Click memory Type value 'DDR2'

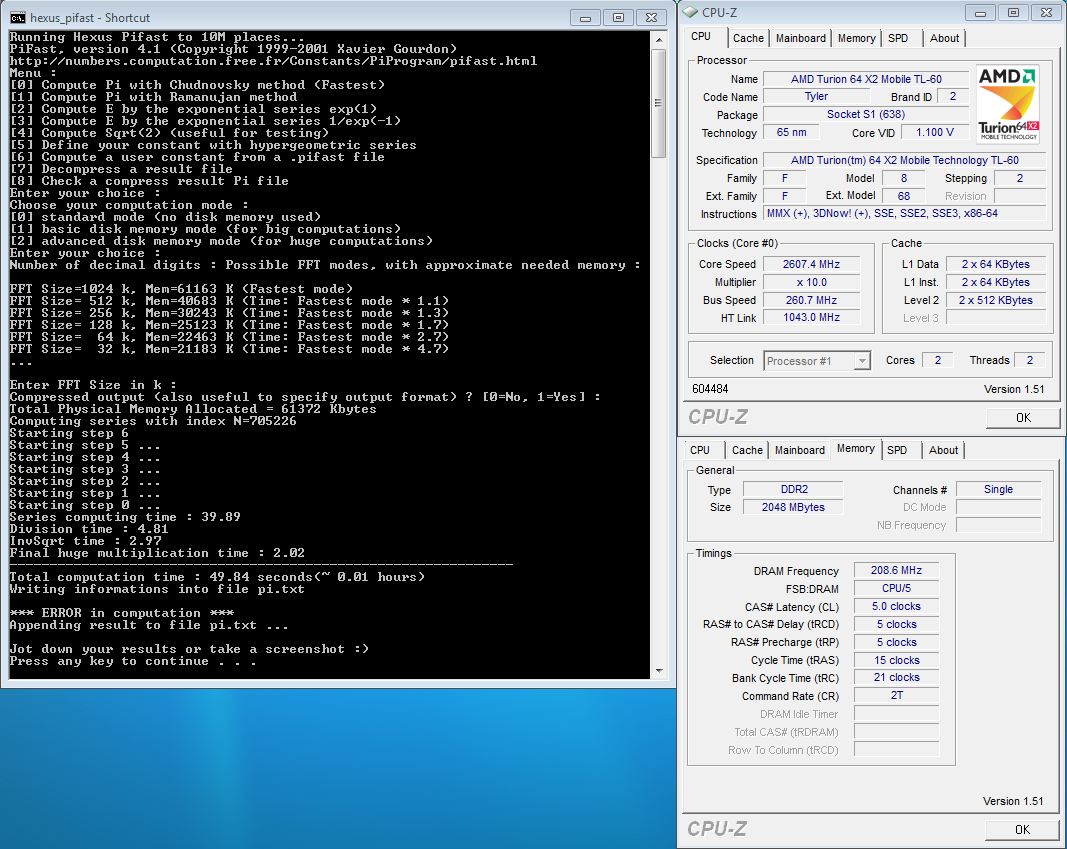(793, 489)
